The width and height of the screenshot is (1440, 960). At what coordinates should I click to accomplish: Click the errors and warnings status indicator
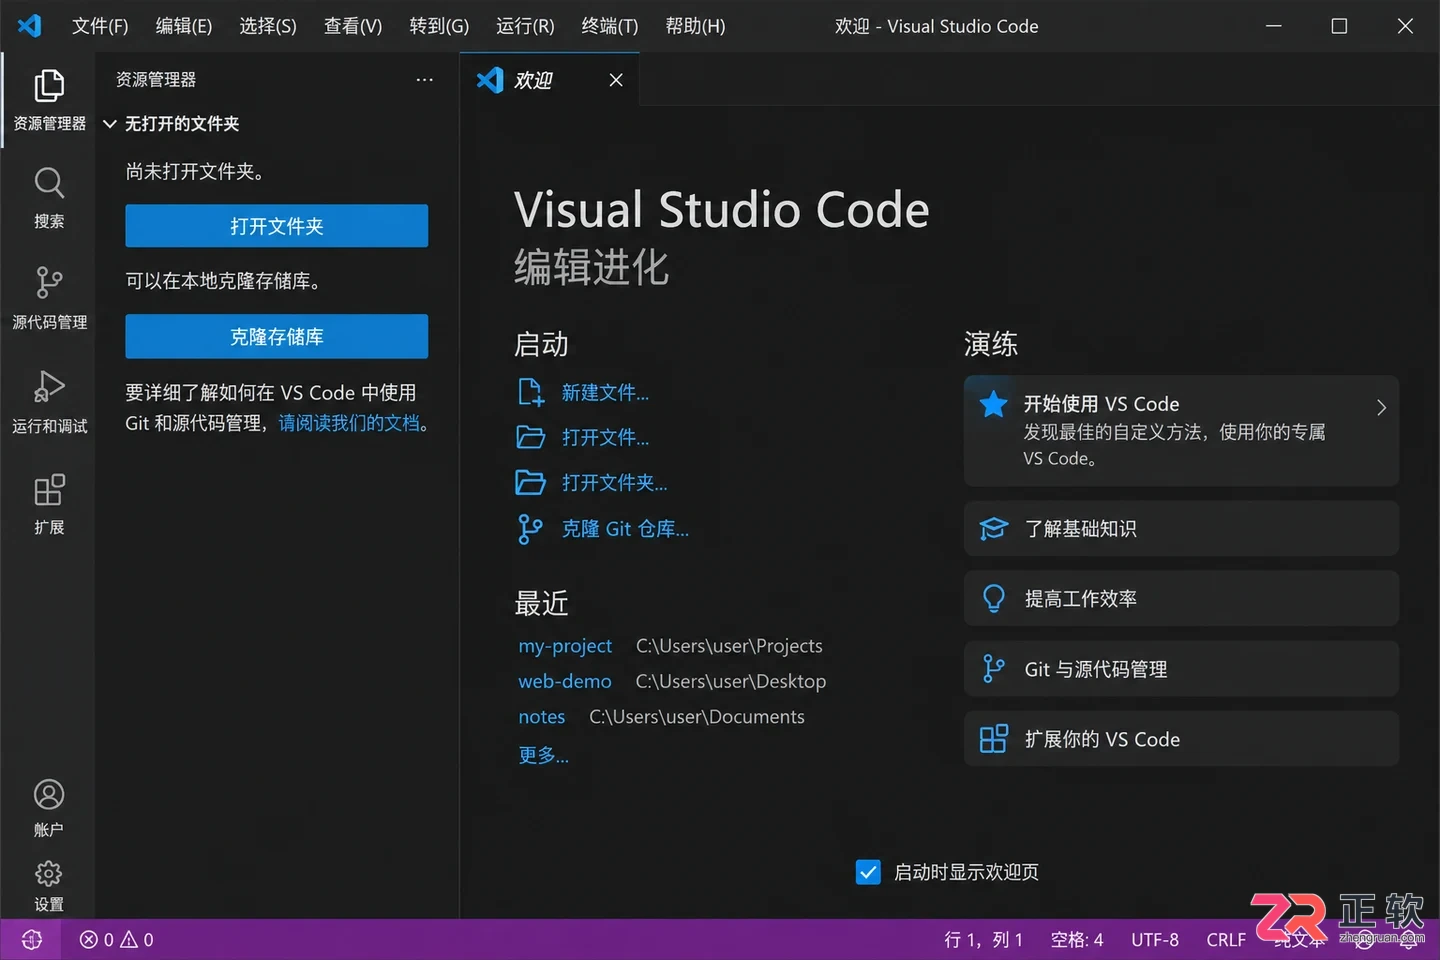point(117,940)
